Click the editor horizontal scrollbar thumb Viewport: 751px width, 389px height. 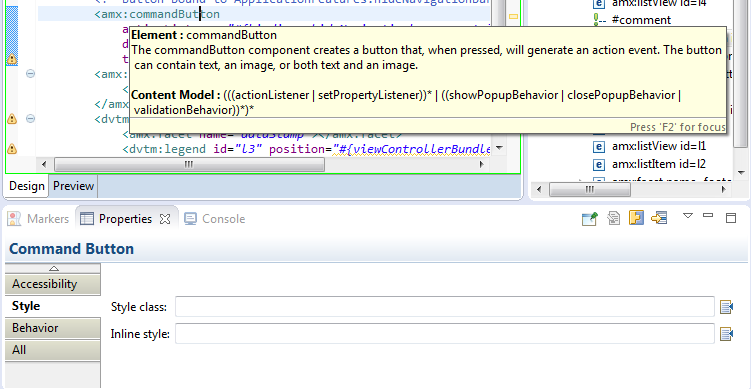click(x=189, y=164)
